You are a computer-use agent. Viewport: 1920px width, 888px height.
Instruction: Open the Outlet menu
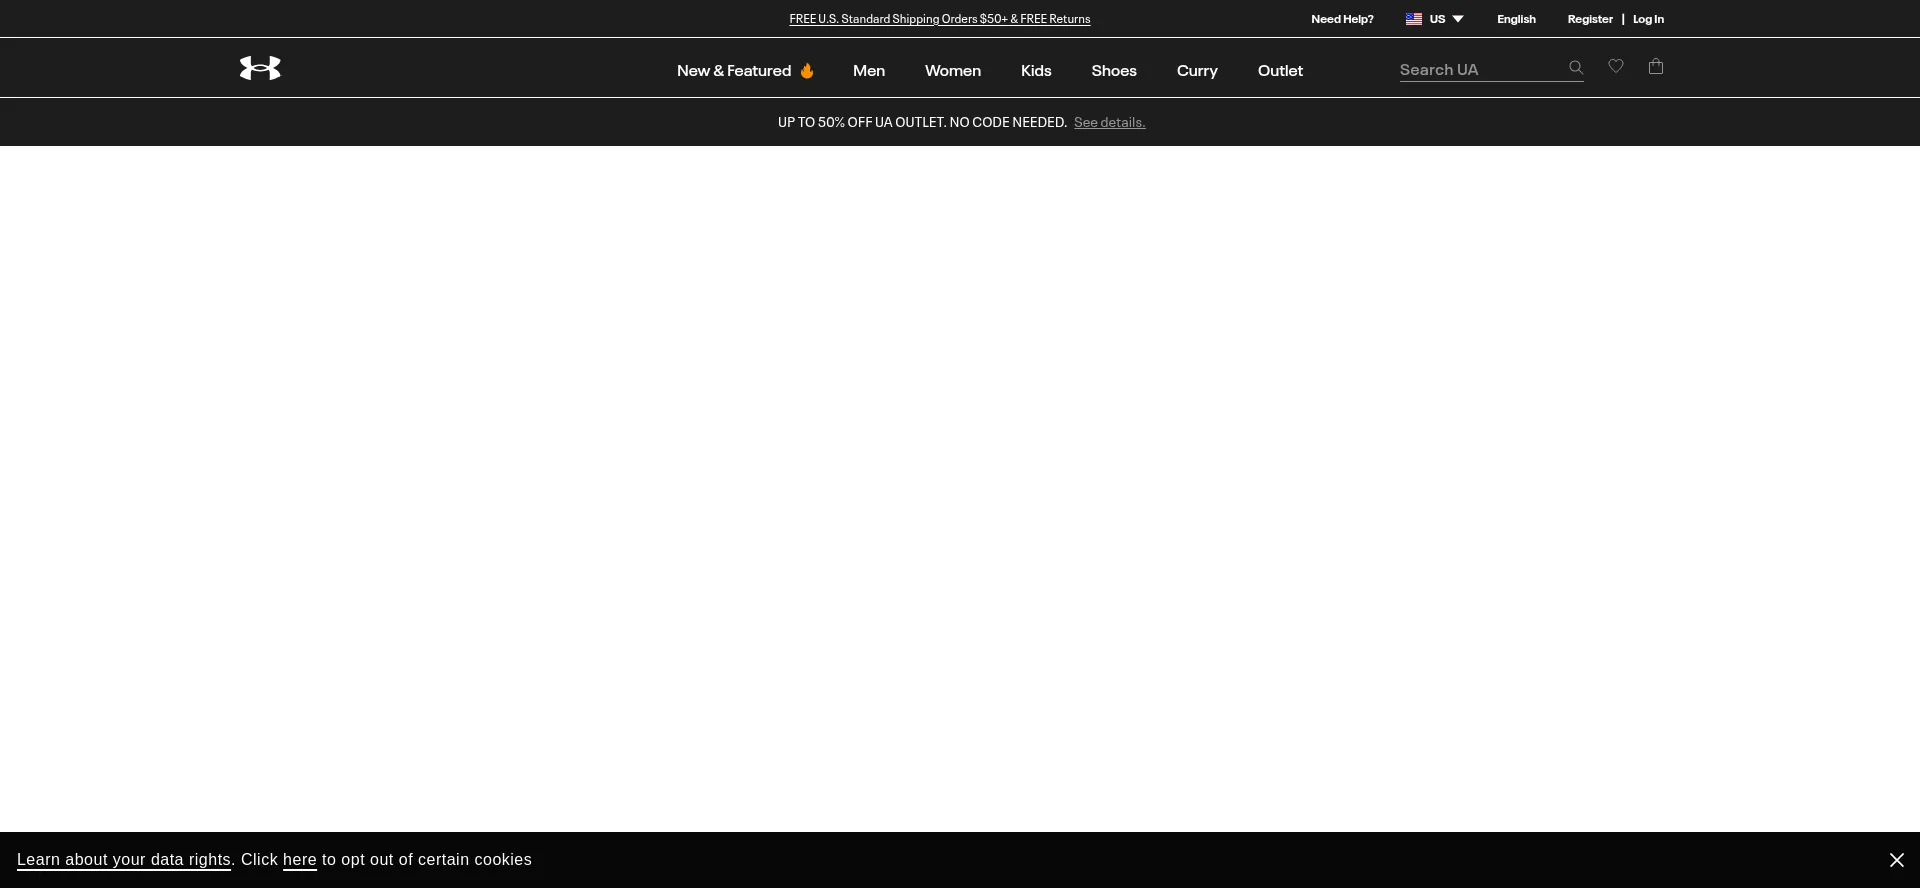(x=1280, y=71)
